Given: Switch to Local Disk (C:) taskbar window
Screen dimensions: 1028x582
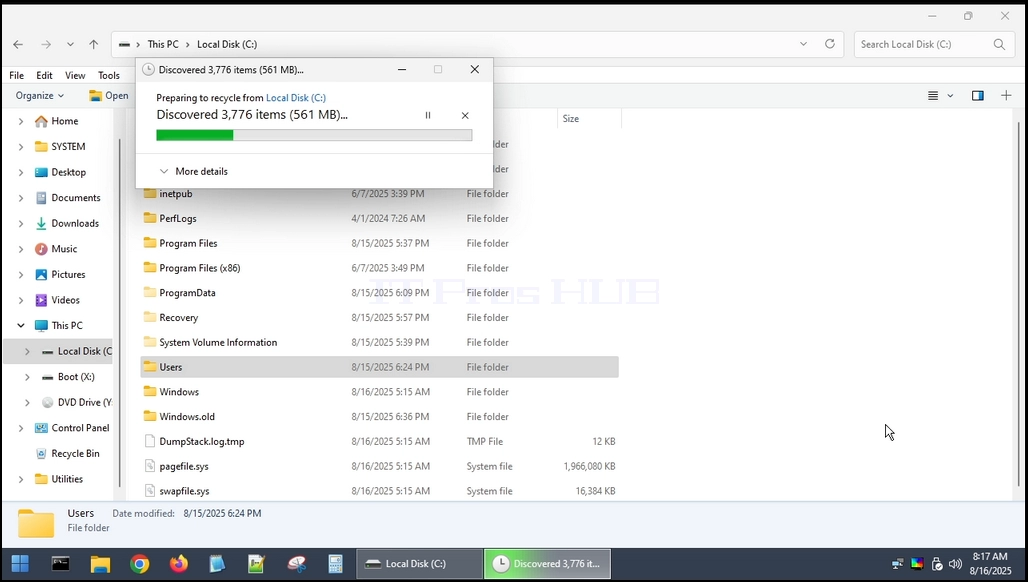Looking at the screenshot, I should tap(419, 564).
